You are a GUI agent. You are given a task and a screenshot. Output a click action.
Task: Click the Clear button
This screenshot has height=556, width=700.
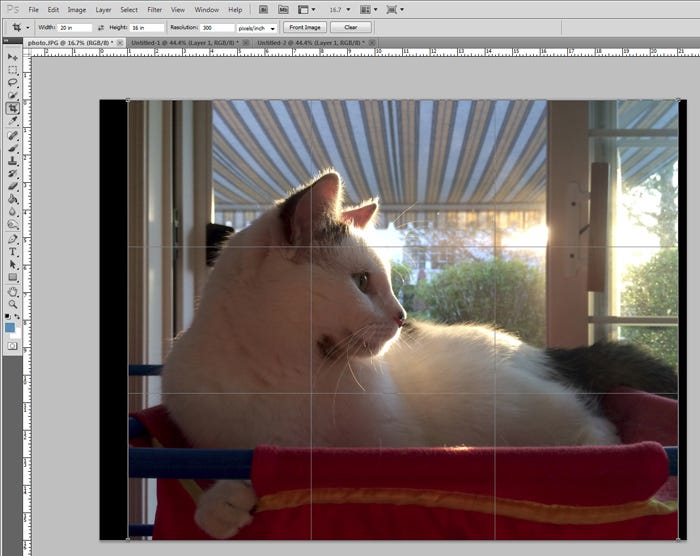351,28
